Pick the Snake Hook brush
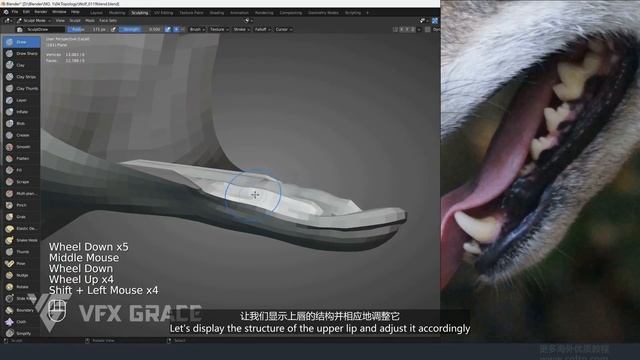 pos(21,240)
